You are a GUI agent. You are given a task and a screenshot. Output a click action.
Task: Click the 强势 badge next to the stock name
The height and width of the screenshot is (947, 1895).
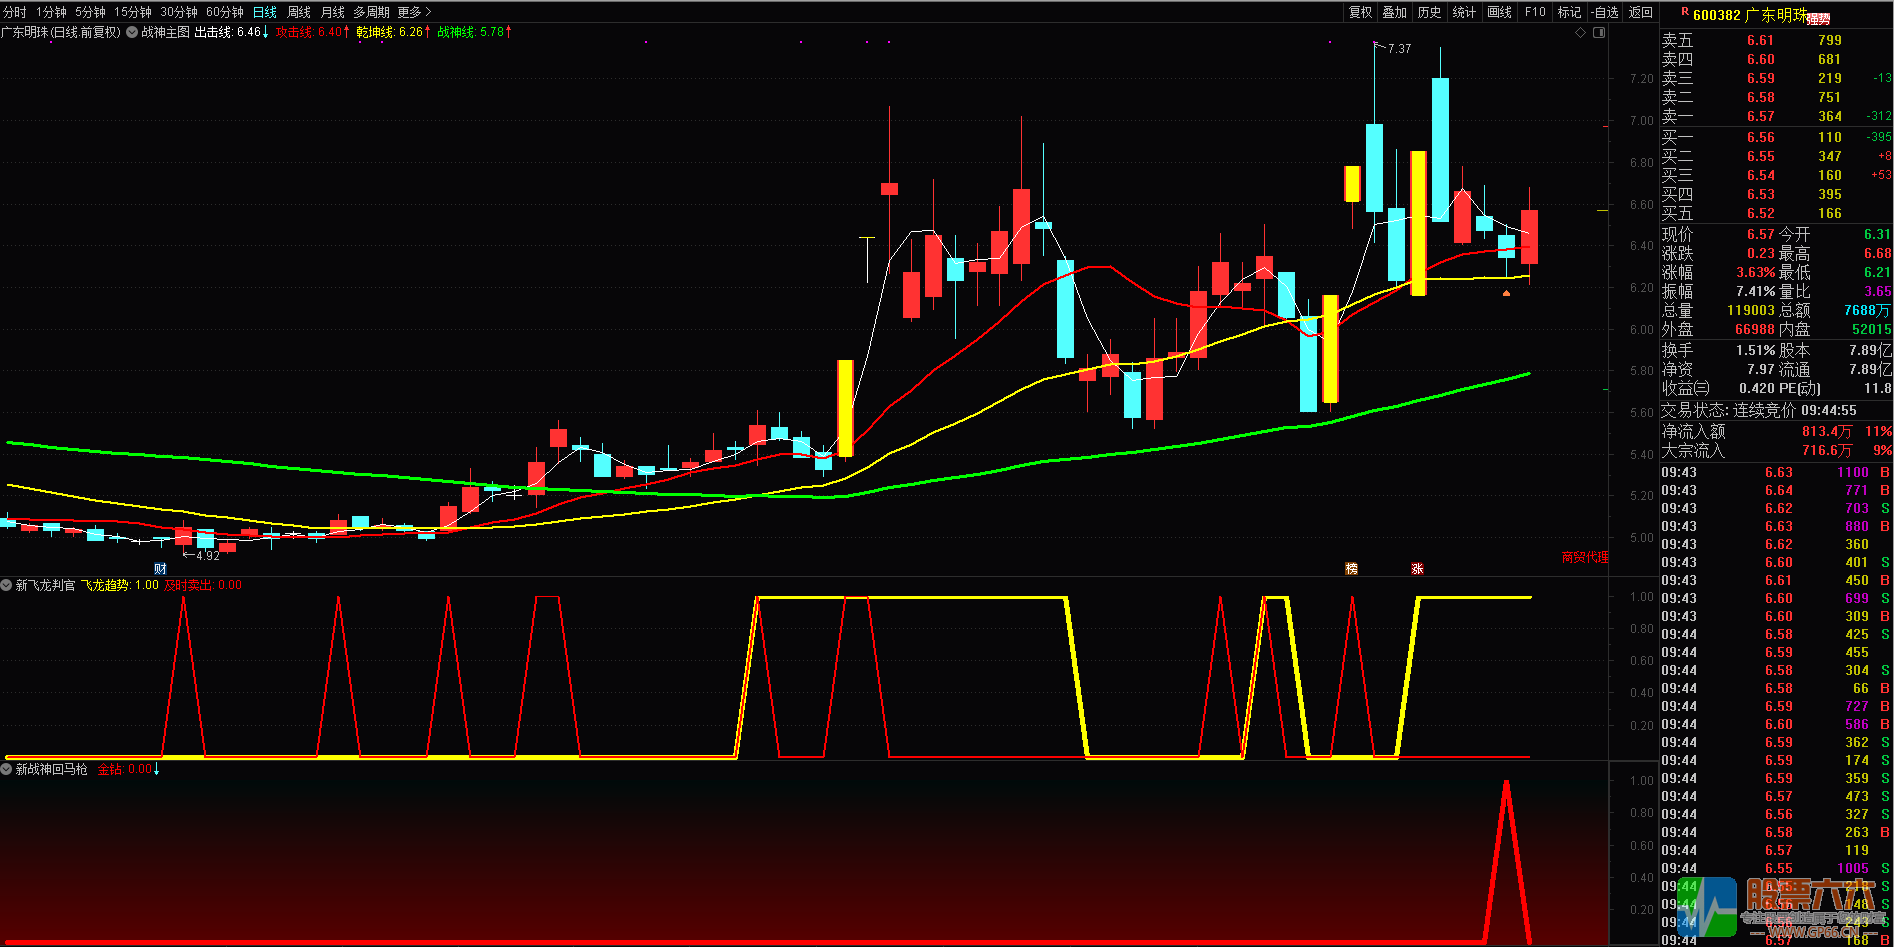[x=1818, y=18]
